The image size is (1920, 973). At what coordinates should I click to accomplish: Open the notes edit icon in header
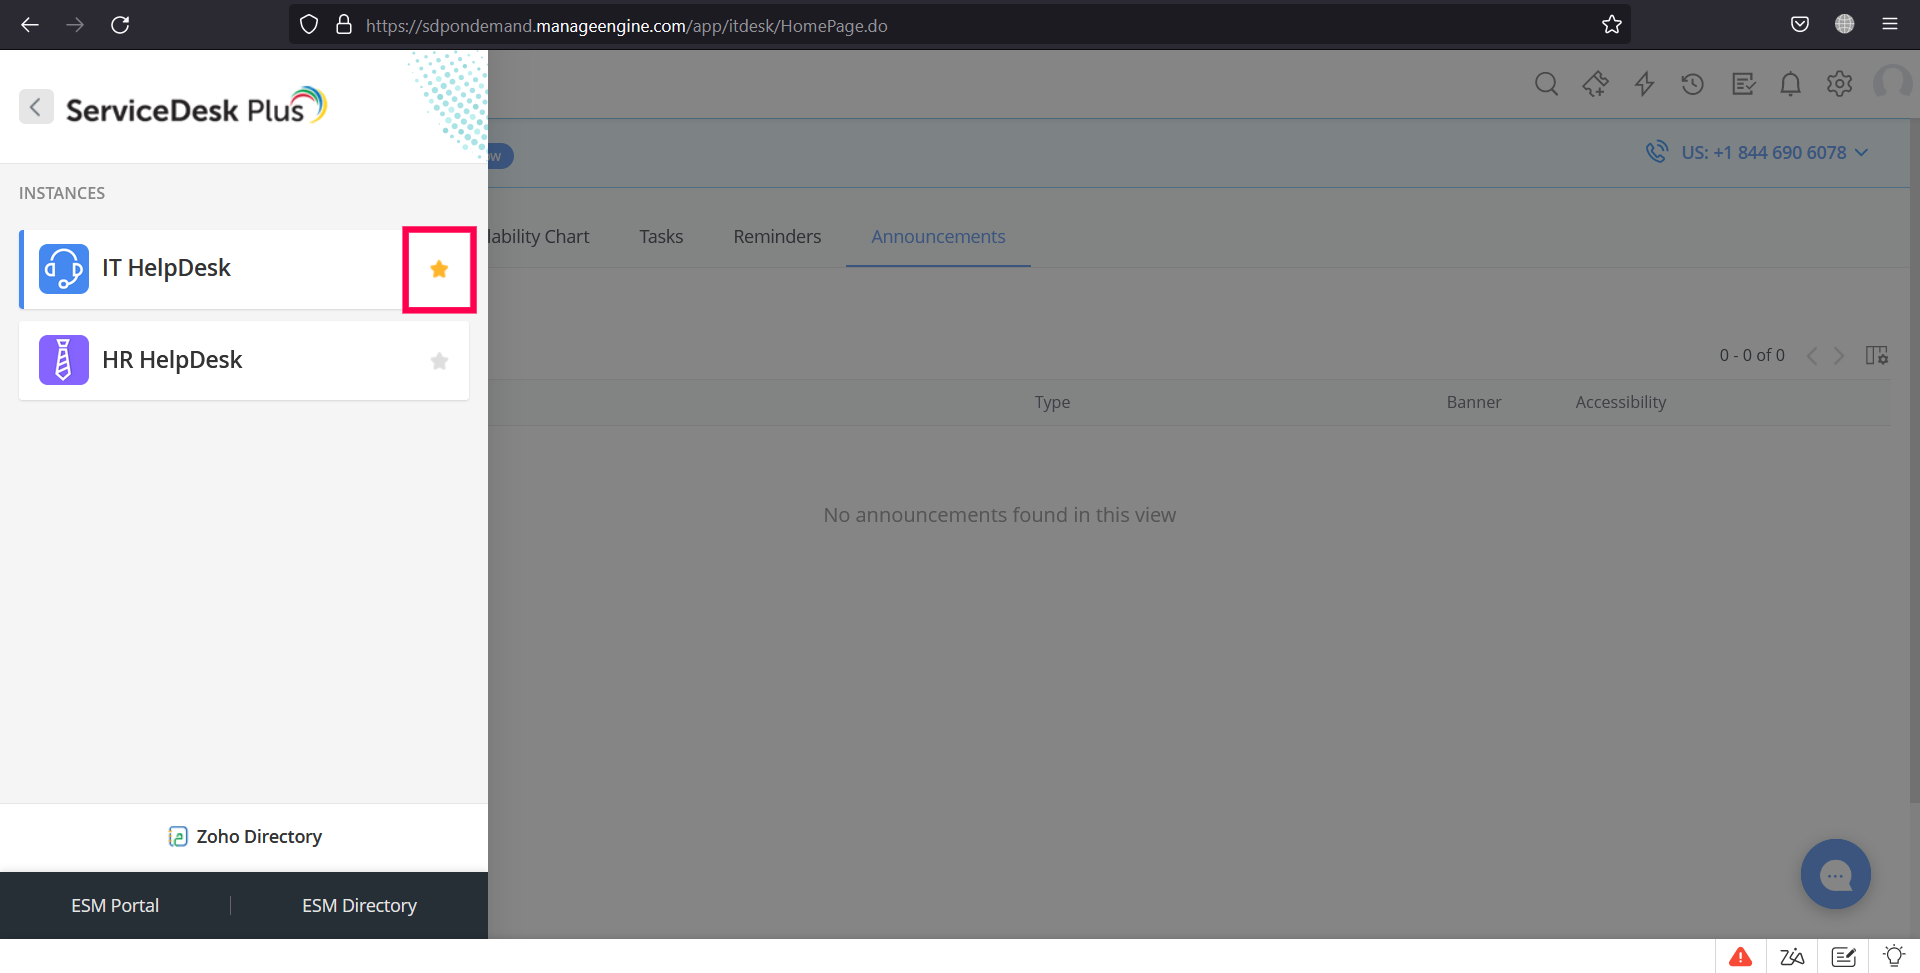(1743, 84)
